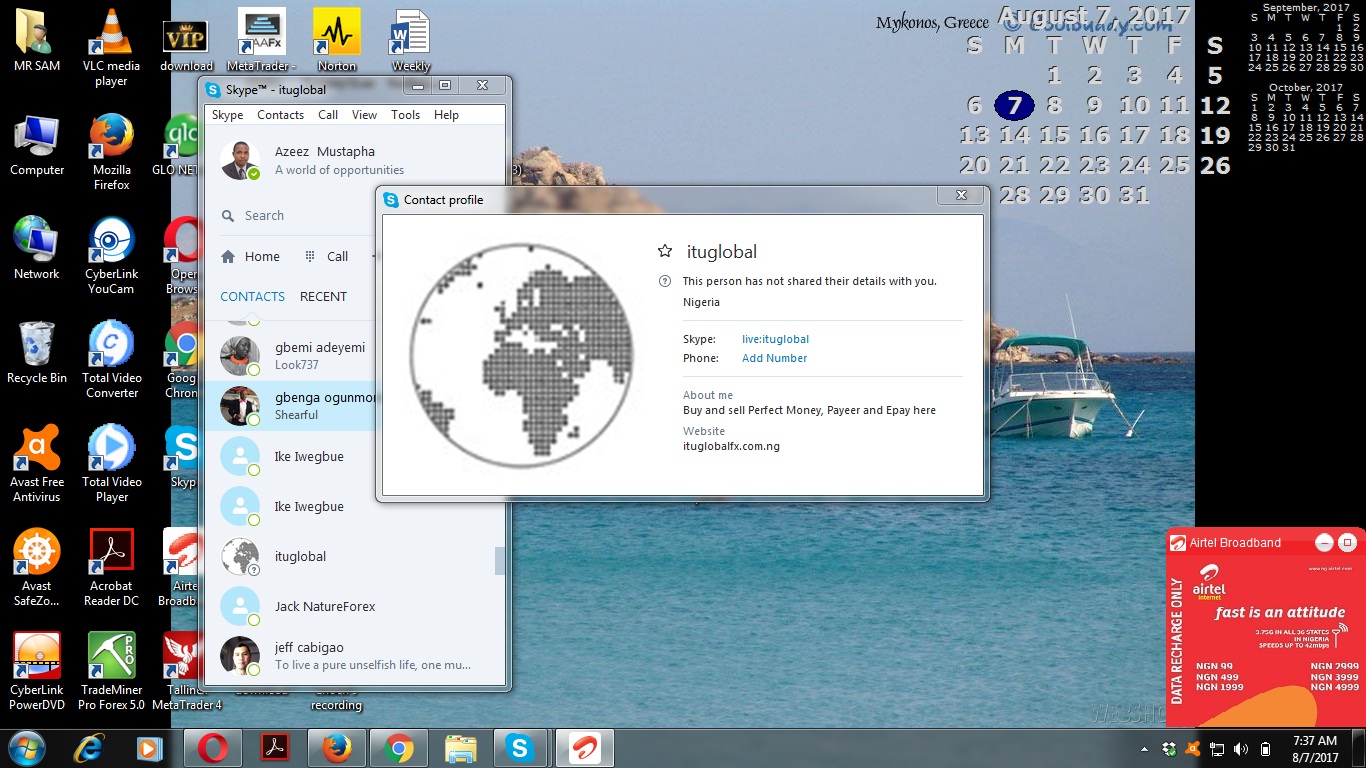Click the Airtel Broadband taskbar button

tap(584, 748)
